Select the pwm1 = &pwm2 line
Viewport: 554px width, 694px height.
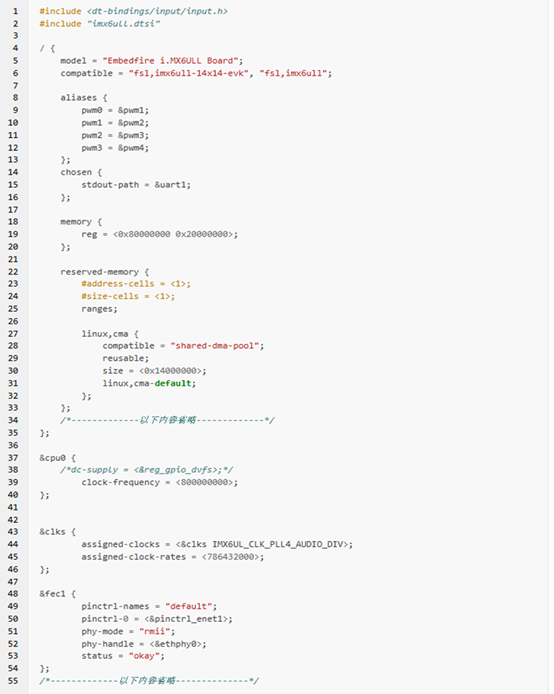[x=115, y=123]
